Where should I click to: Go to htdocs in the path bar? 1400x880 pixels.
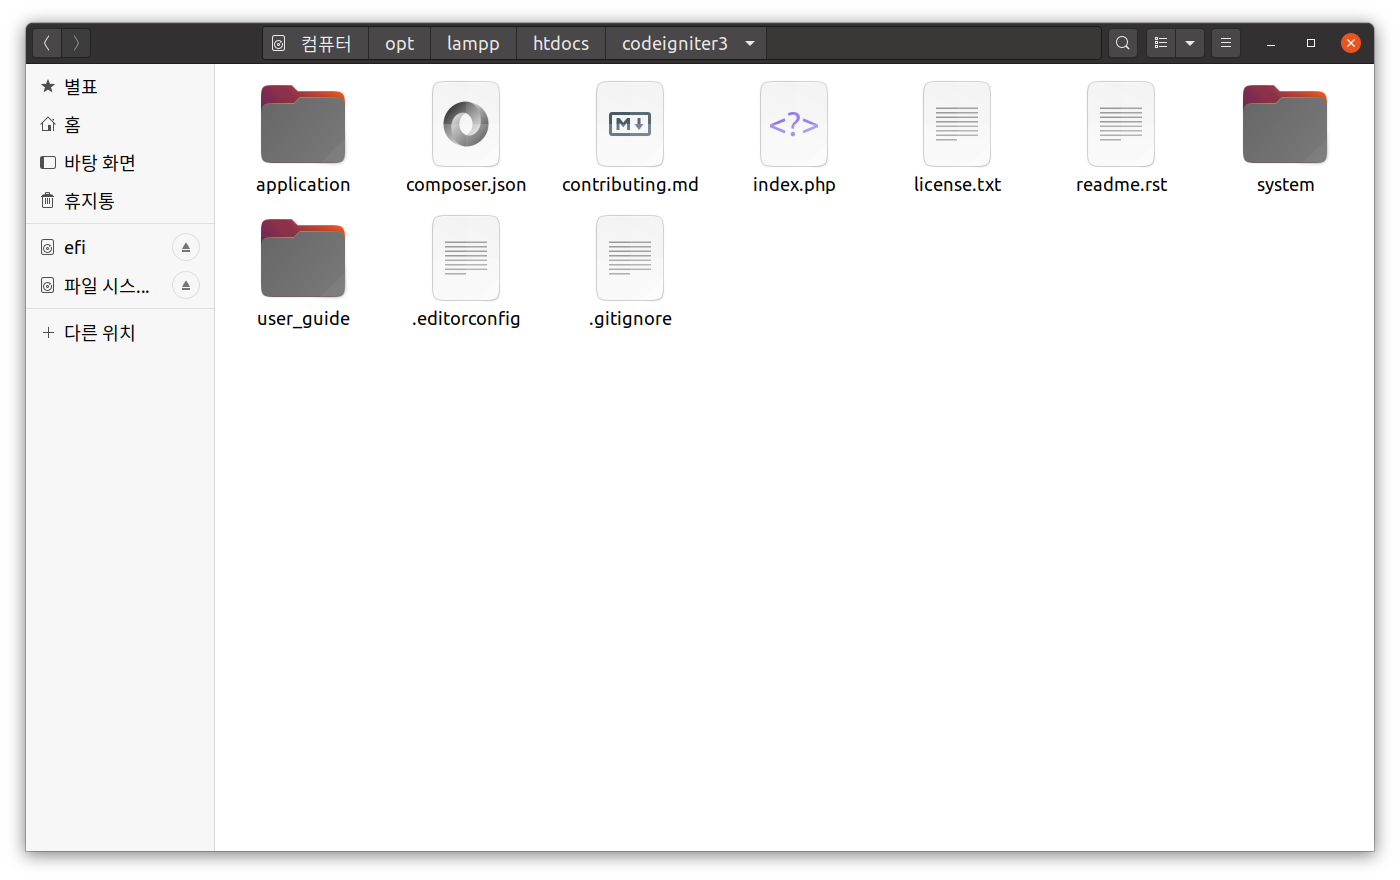560,43
